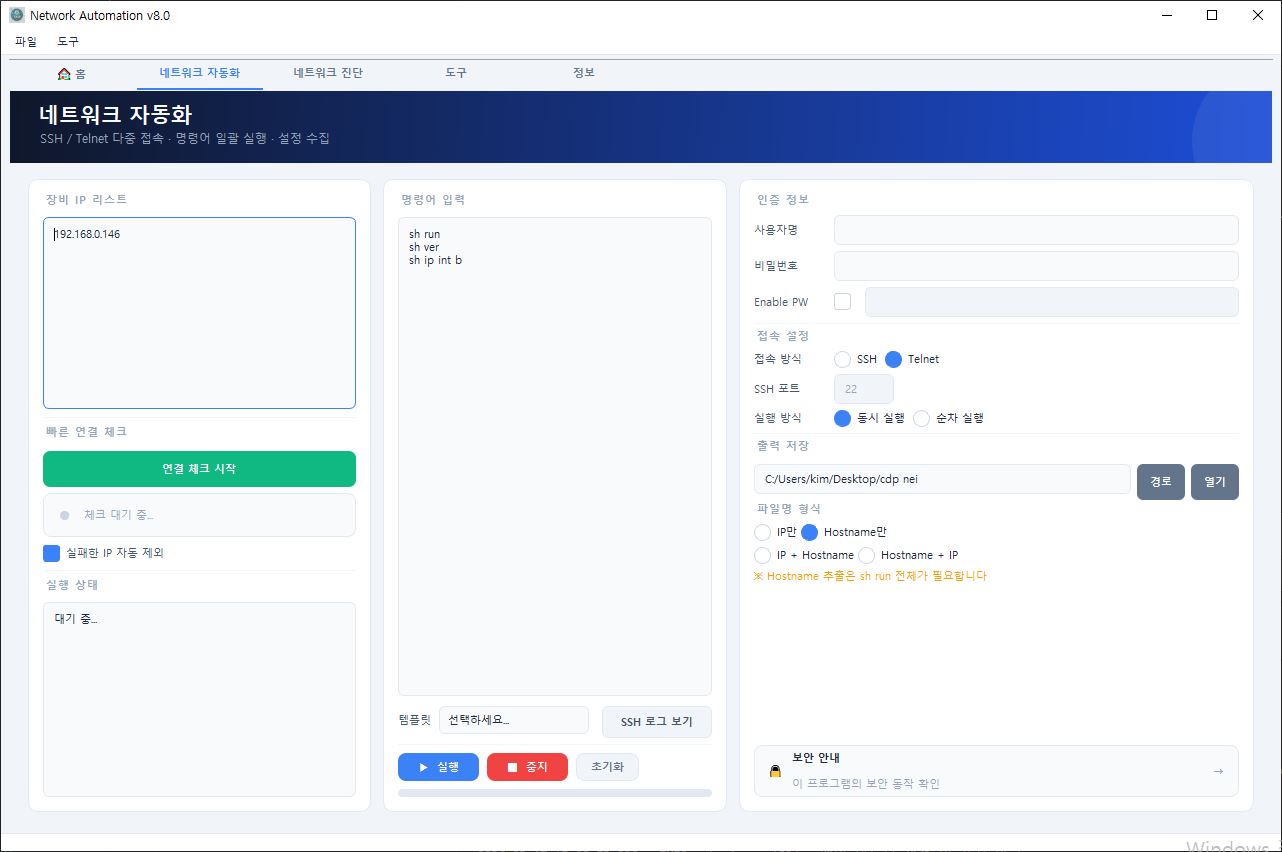Click the progress bar below 실행 button
Viewport: 1282px width, 852px height.
pos(554,793)
